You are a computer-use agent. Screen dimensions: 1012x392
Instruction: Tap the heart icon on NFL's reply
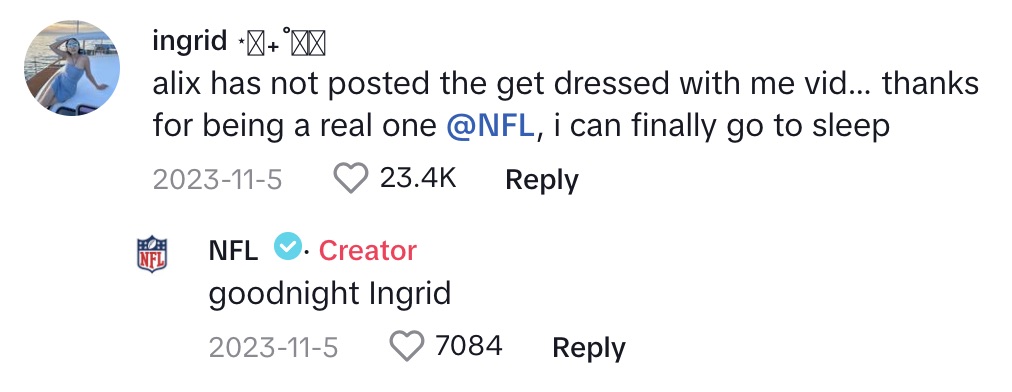[407, 347]
